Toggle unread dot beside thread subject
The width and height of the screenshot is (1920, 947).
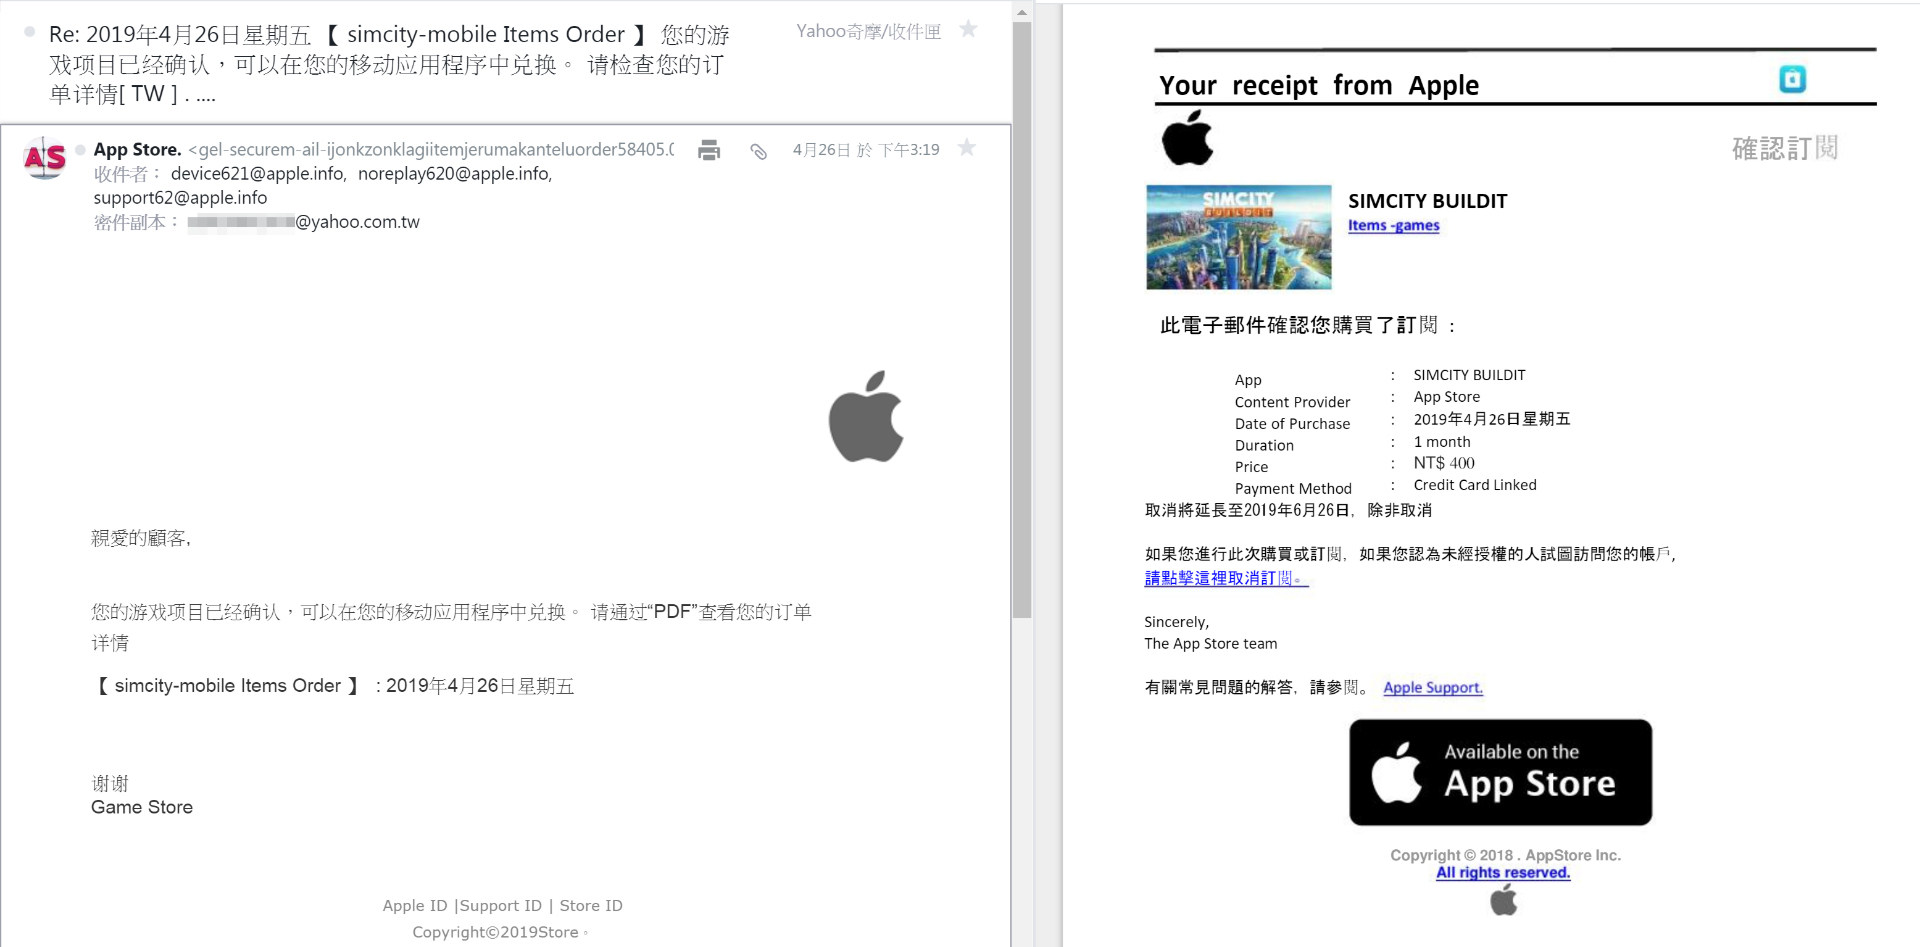tap(30, 32)
